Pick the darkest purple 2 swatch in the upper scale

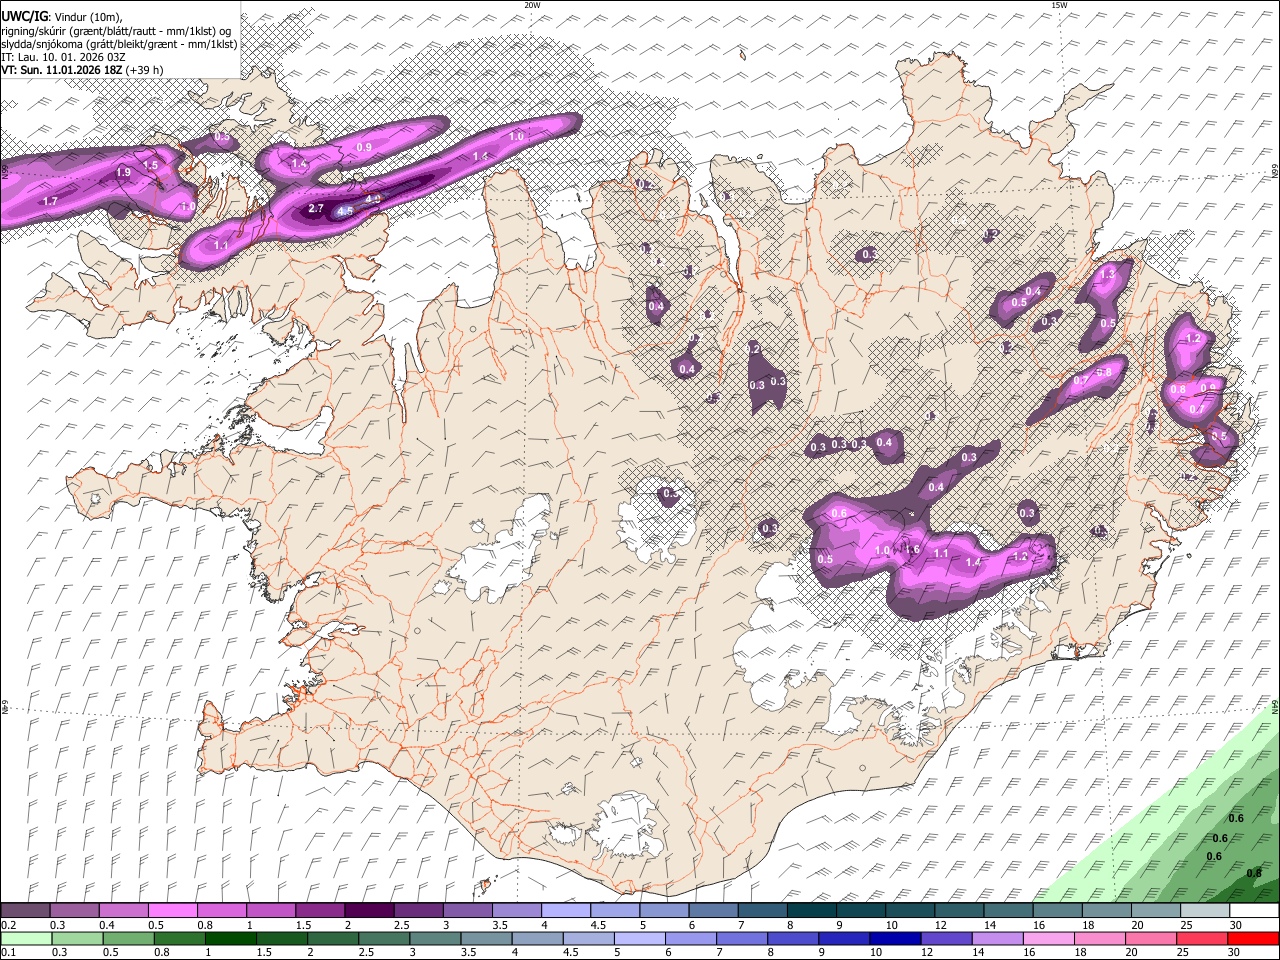pos(369,910)
